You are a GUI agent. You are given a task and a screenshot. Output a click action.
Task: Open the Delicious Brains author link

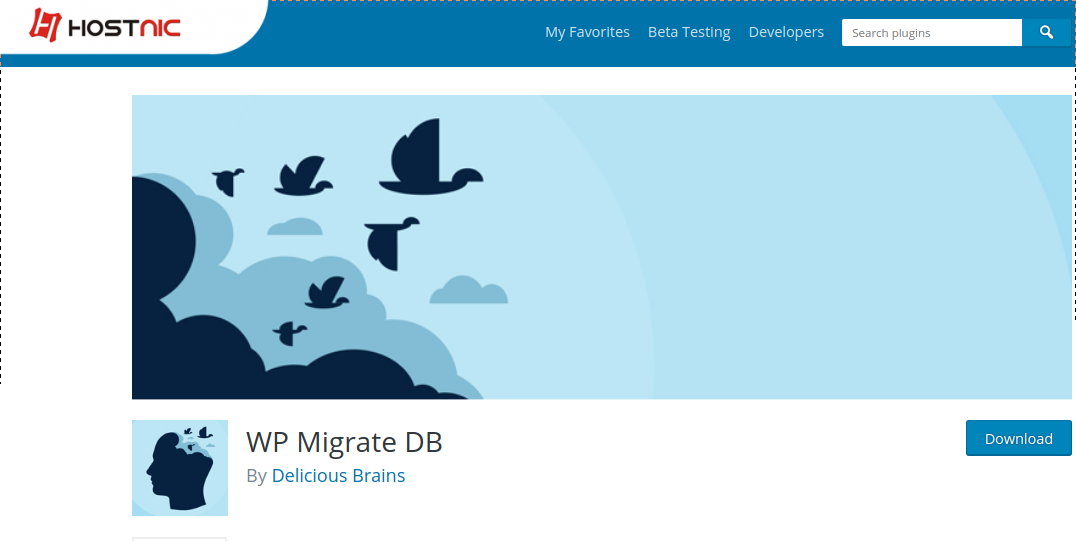pos(338,476)
